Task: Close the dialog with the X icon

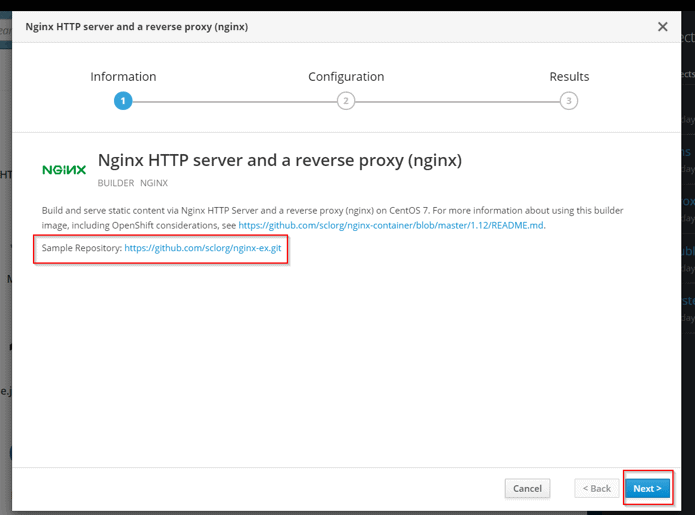Action: 662,27
